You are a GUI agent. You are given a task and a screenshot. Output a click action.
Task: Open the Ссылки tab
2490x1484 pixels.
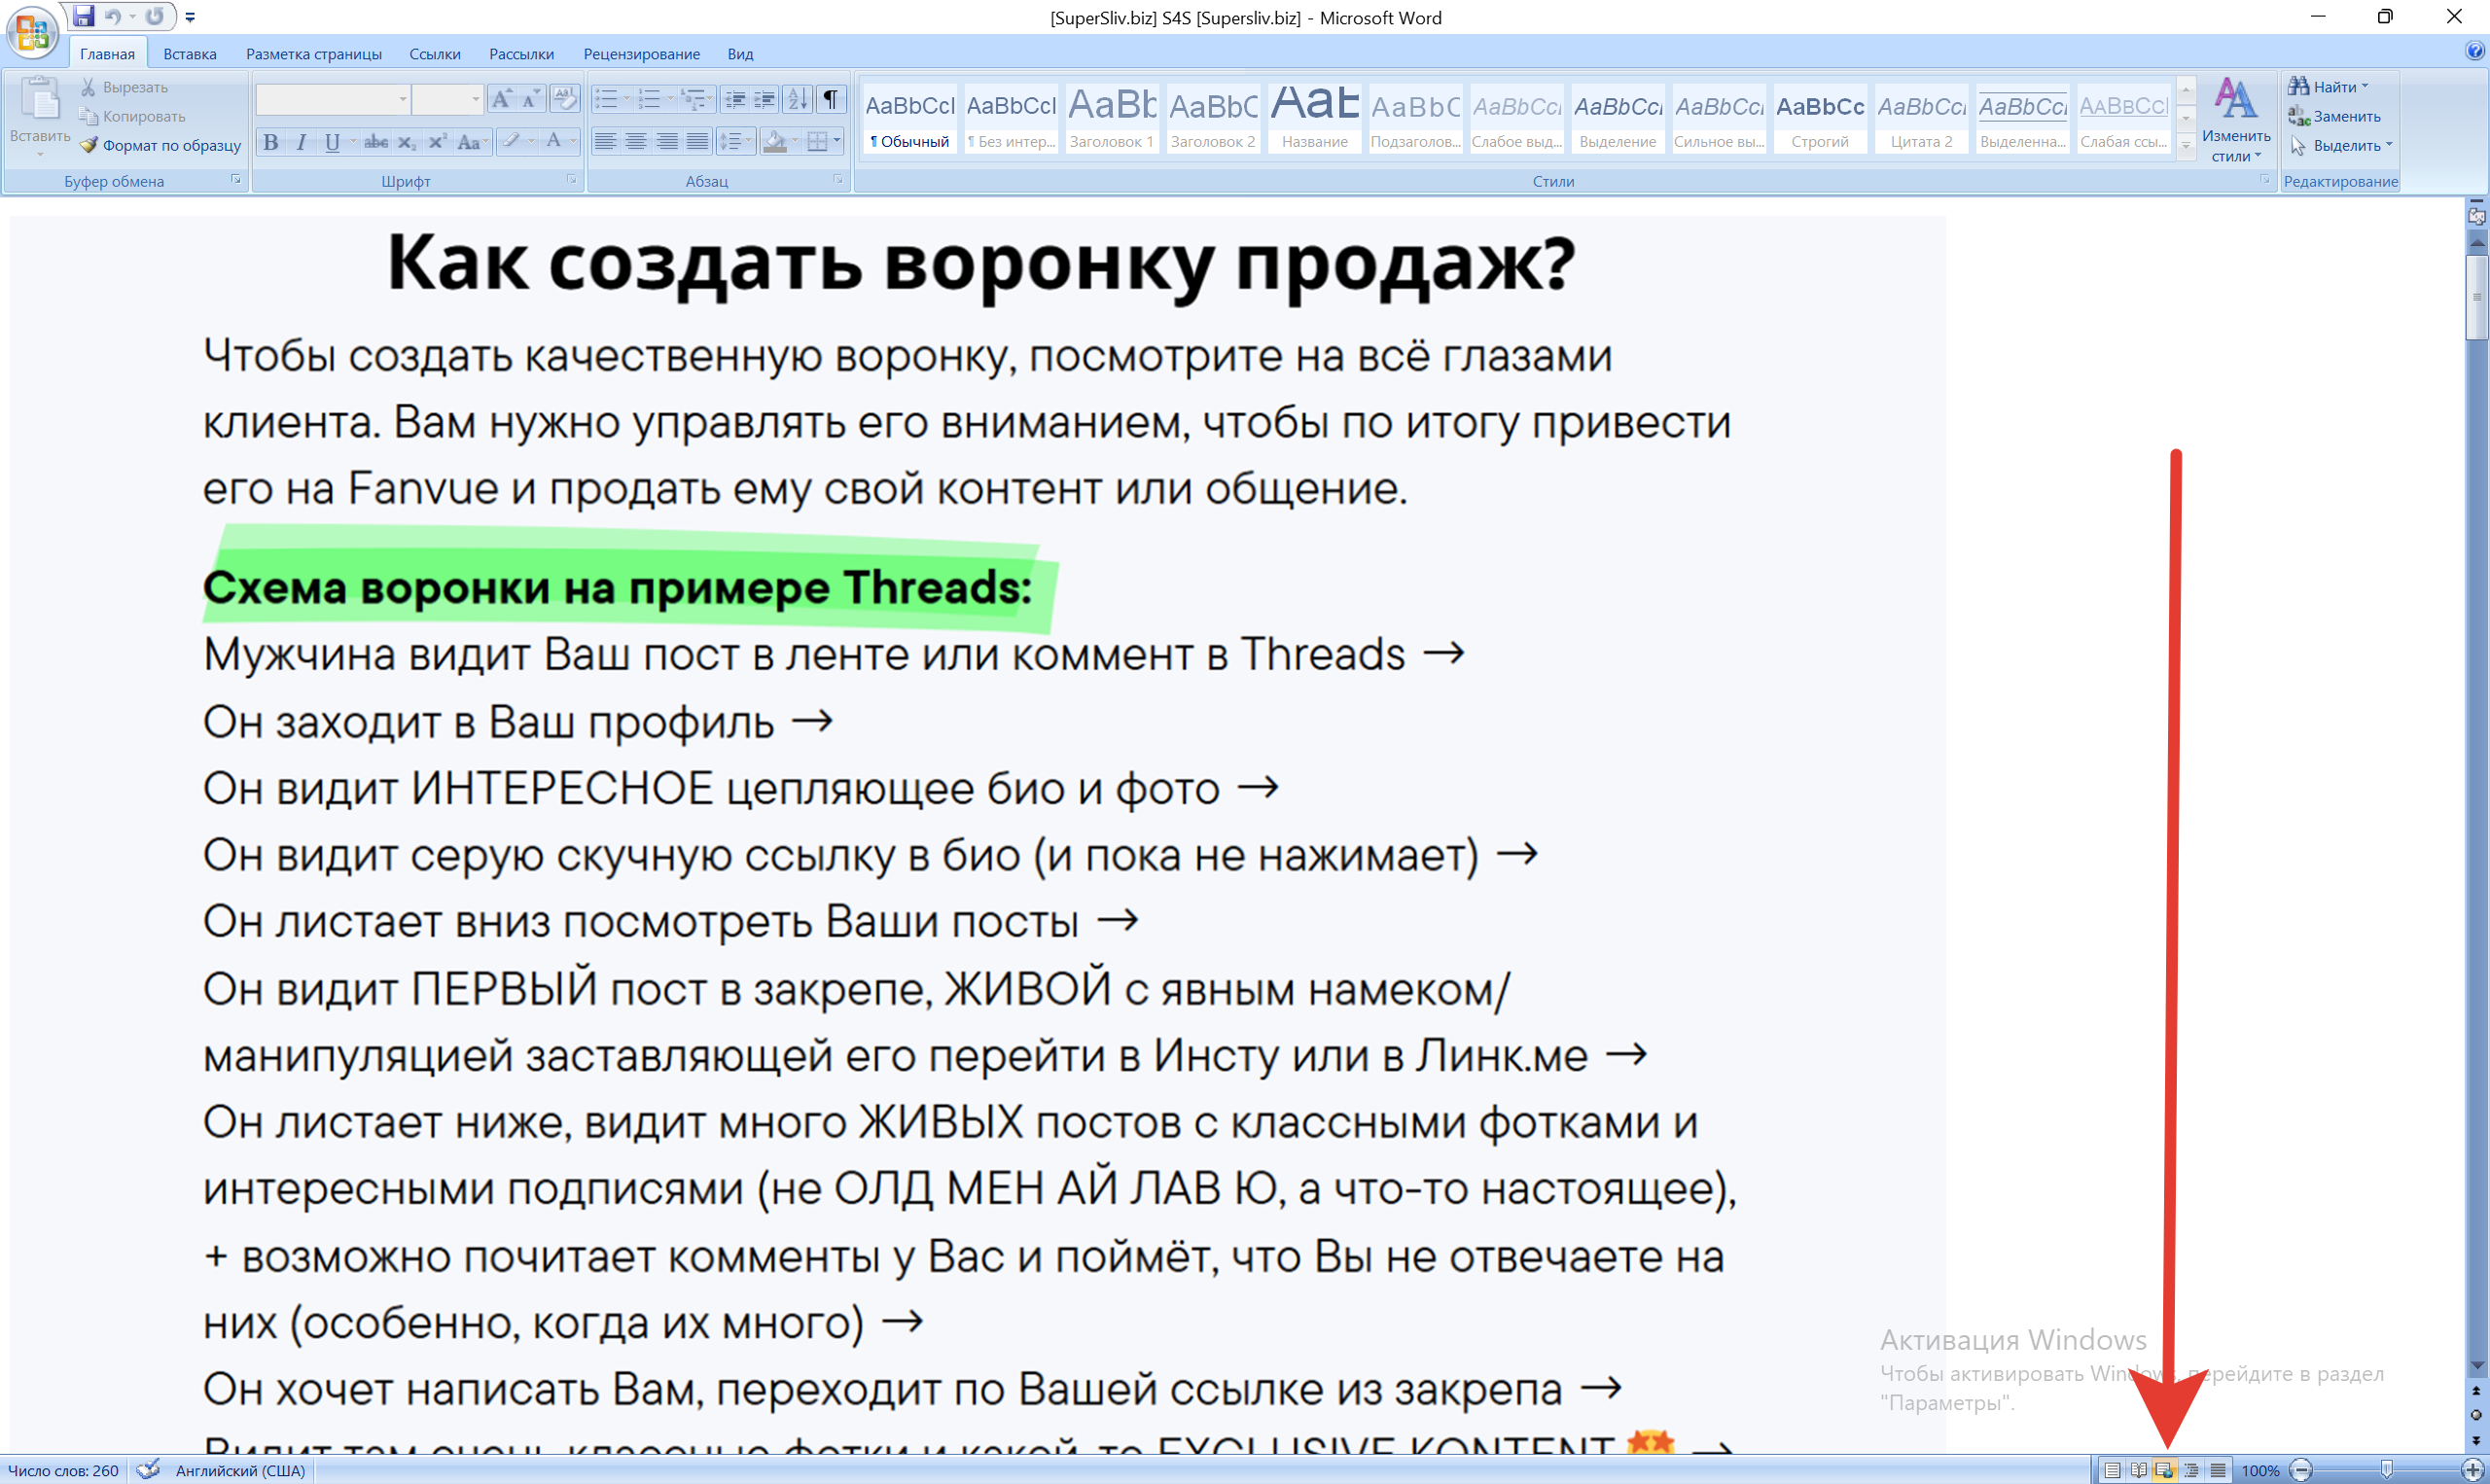[435, 54]
